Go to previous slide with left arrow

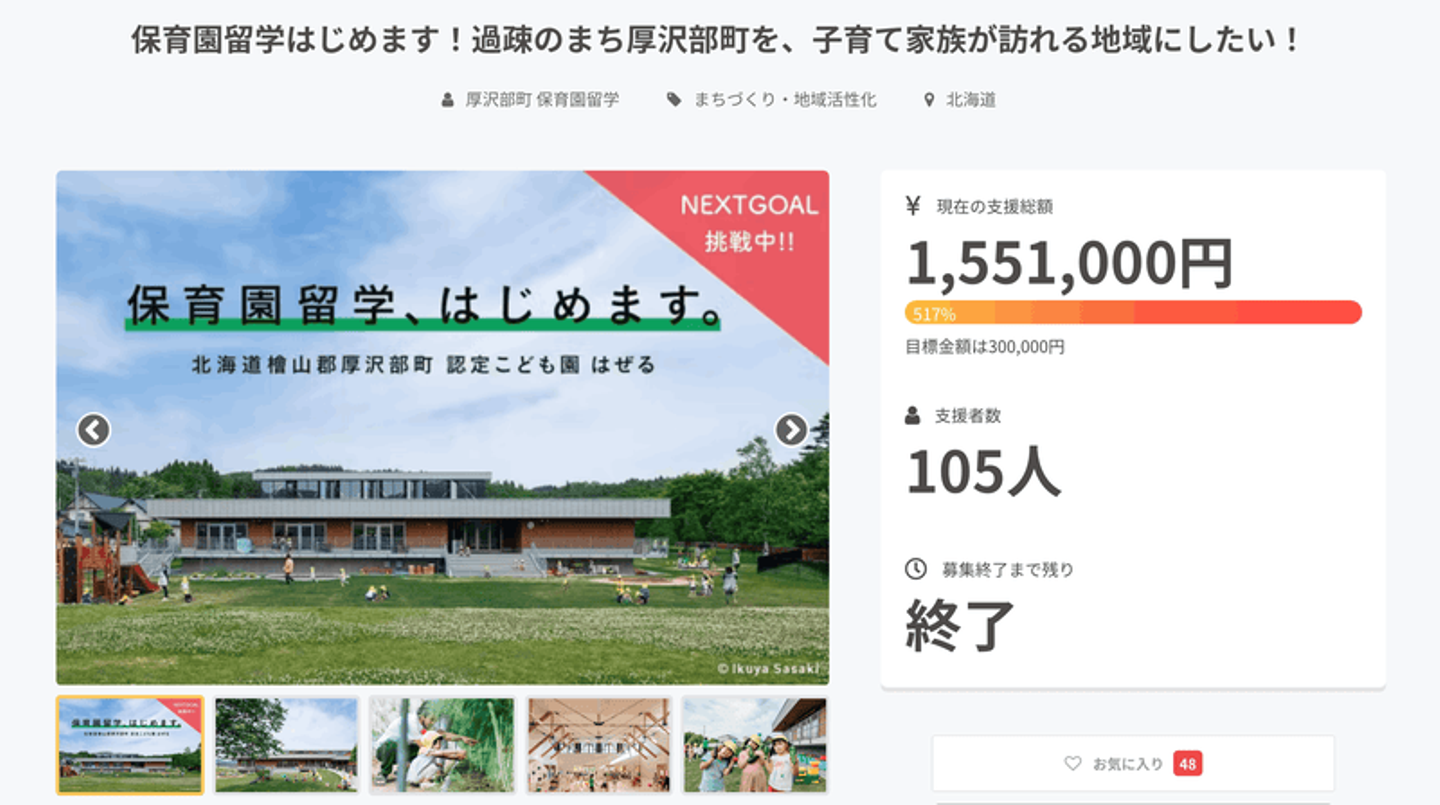[x=93, y=430]
